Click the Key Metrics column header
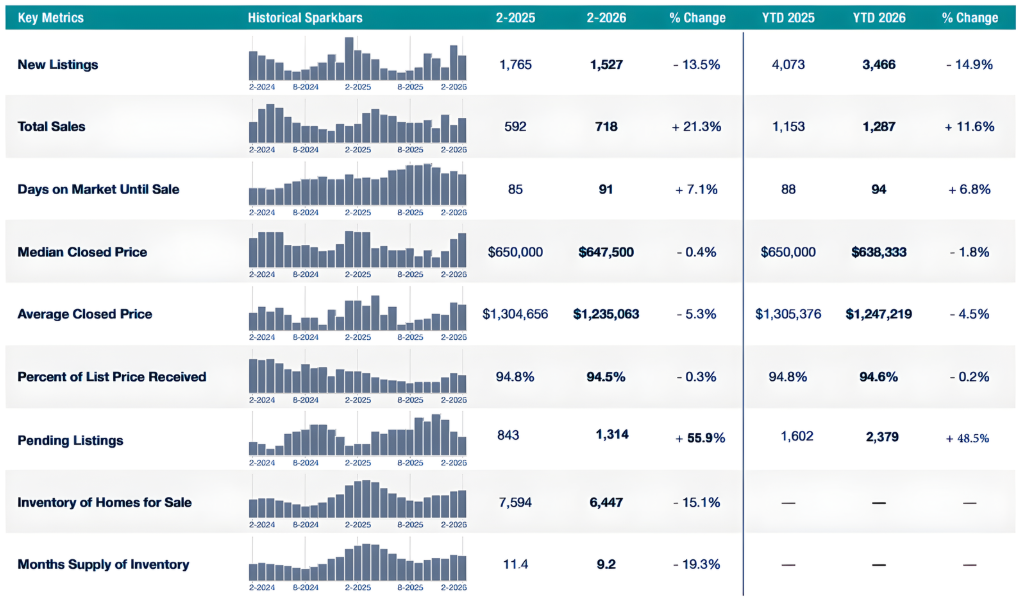This screenshot has height=608, width=1021. pyautogui.click(x=51, y=18)
